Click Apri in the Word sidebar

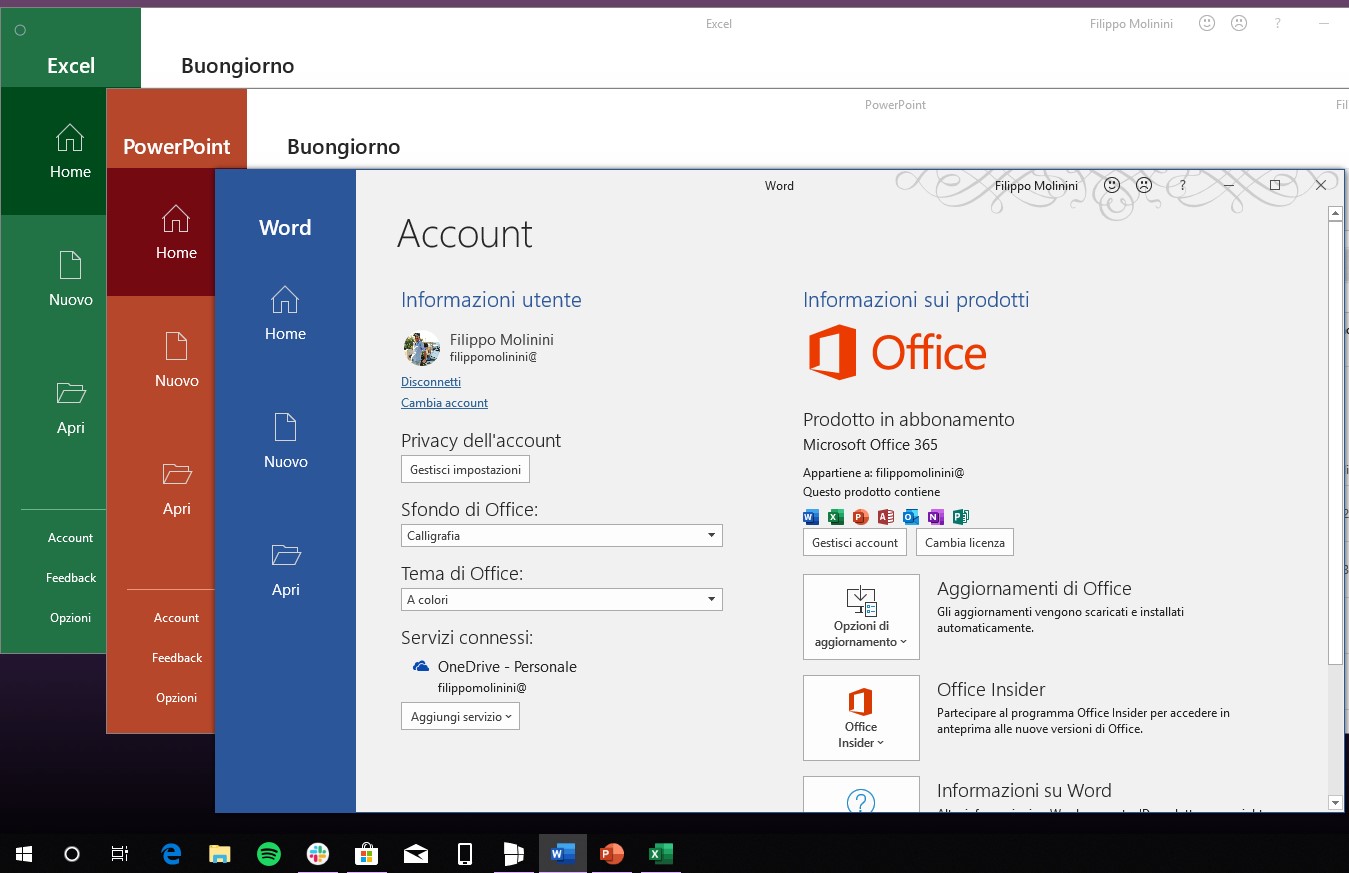tap(285, 569)
